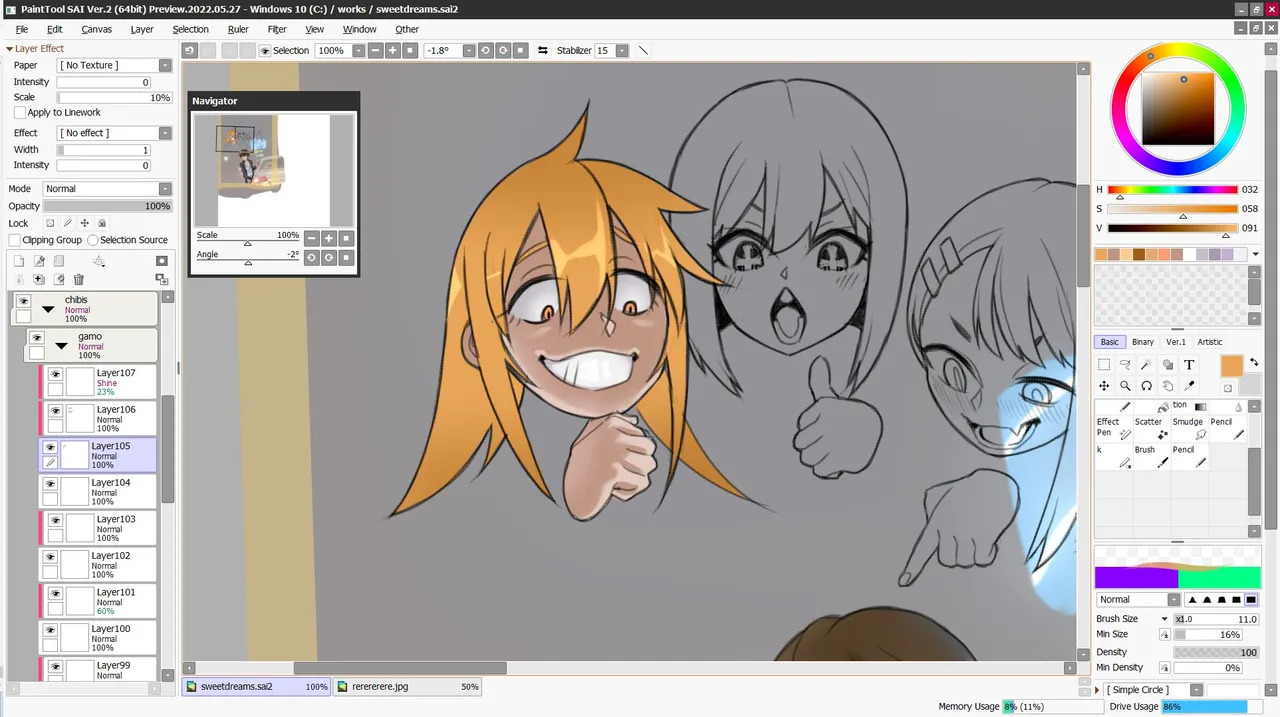The height and width of the screenshot is (717, 1280).
Task: Hide Layer104 with its eye icon
Action: tap(50, 484)
